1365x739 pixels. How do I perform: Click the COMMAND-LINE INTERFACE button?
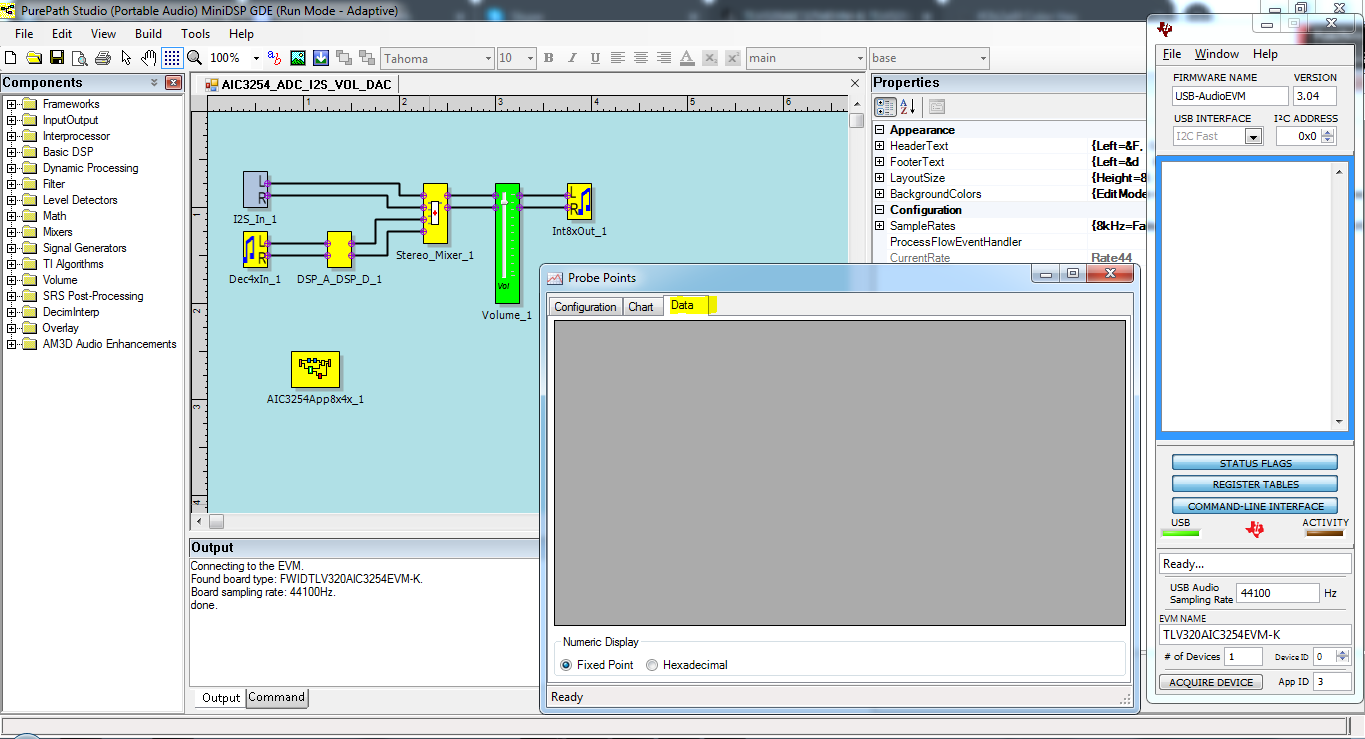1255,506
